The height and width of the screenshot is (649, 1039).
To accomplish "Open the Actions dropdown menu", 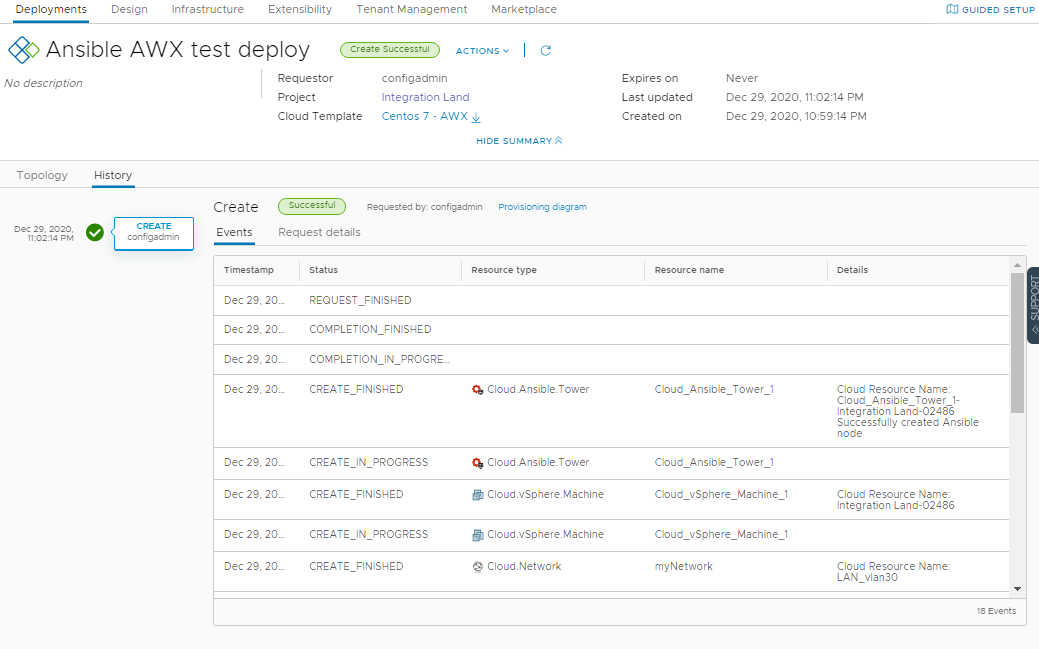I will 482,51.
